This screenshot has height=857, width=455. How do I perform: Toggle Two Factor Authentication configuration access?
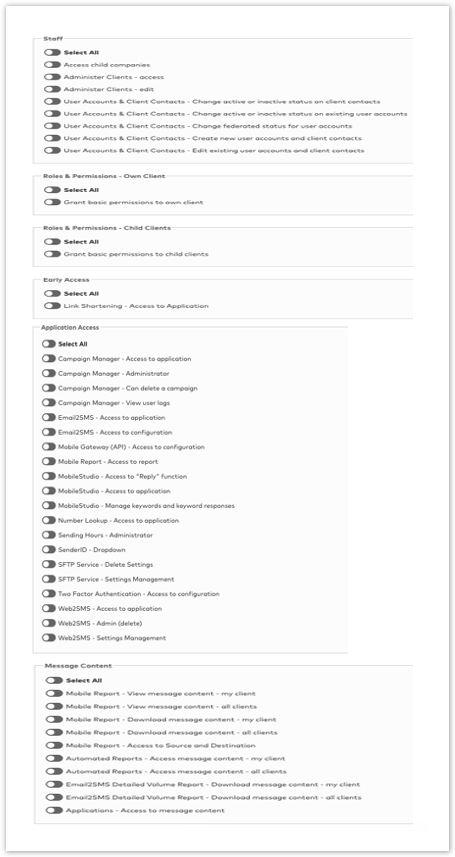[x=49, y=594]
